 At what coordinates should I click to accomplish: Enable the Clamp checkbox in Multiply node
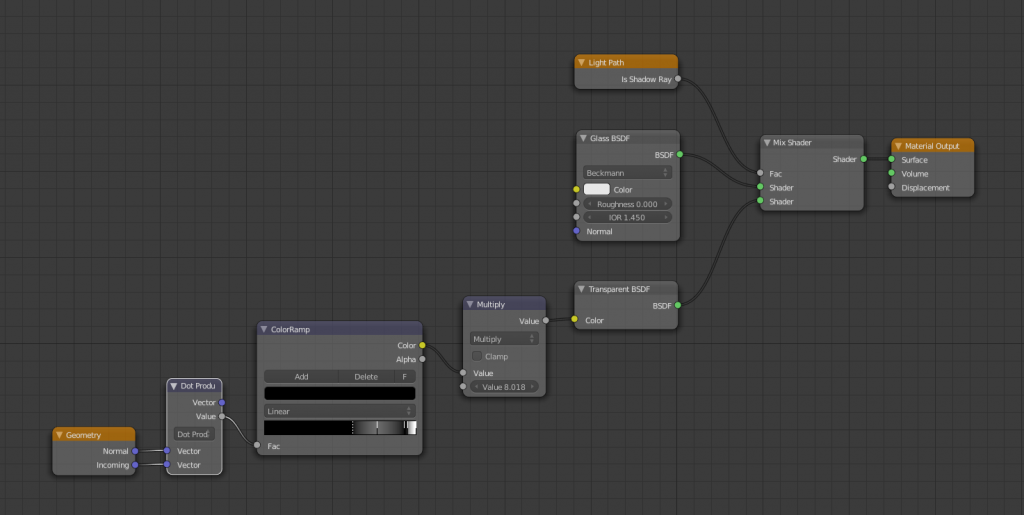click(x=477, y=356)
